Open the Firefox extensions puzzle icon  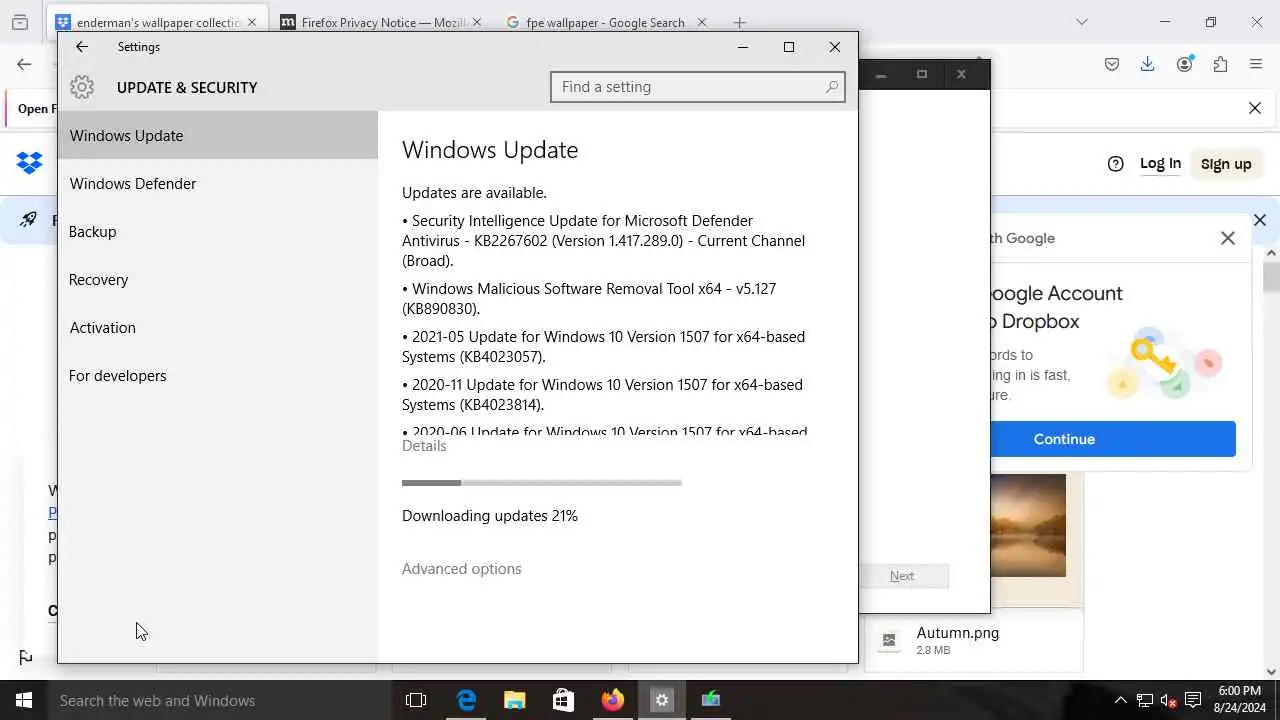[1220, 64]
